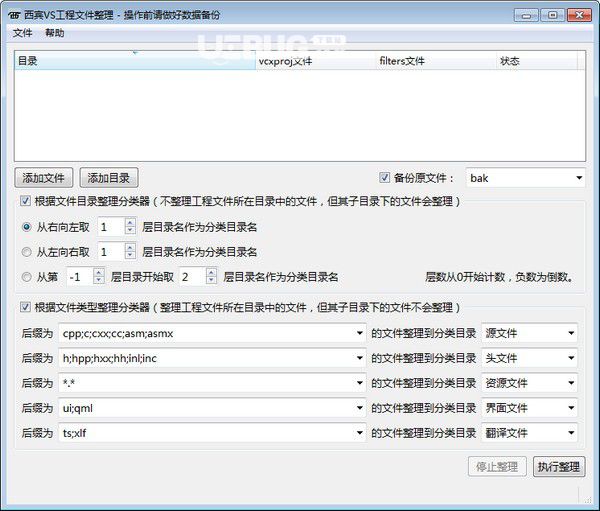The height and width of the screenshot is (511, 600).
Task: Increase the -1 start level spinner
Action: [x=99, y=272]
